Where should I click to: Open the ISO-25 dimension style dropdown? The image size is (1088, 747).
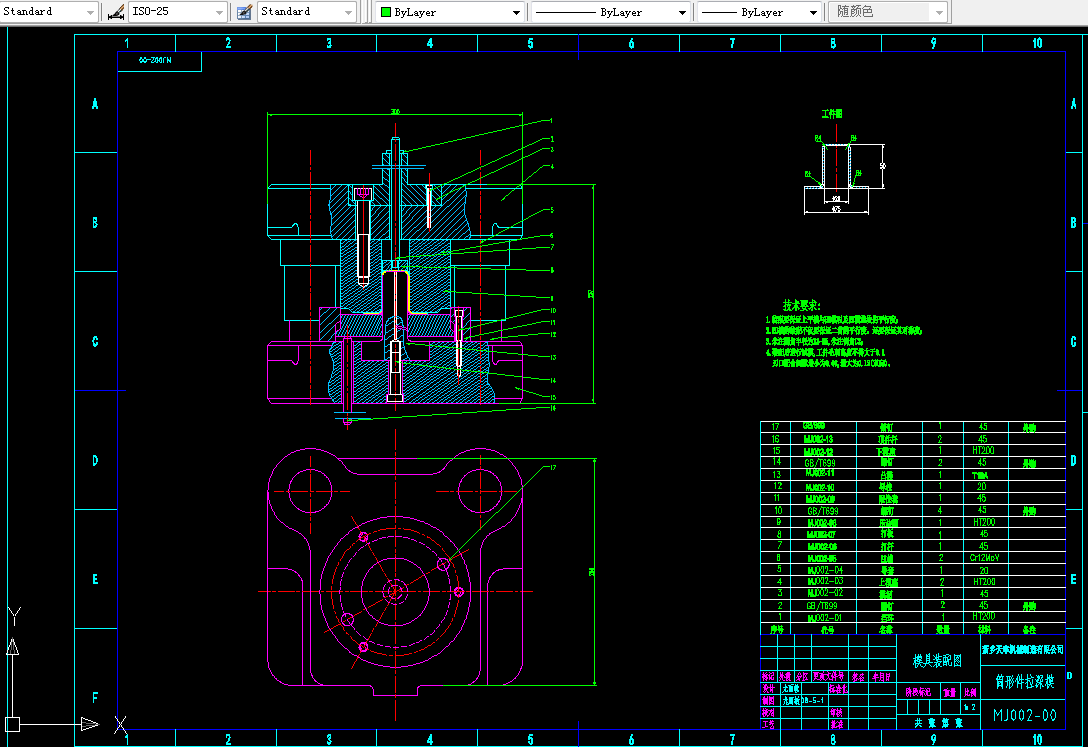(219, 12)
